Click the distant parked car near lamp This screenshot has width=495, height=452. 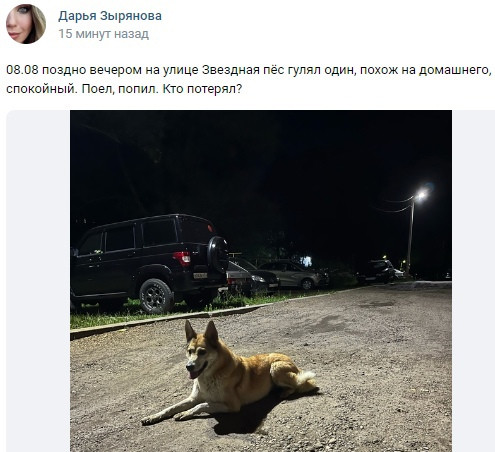(376, 272)
